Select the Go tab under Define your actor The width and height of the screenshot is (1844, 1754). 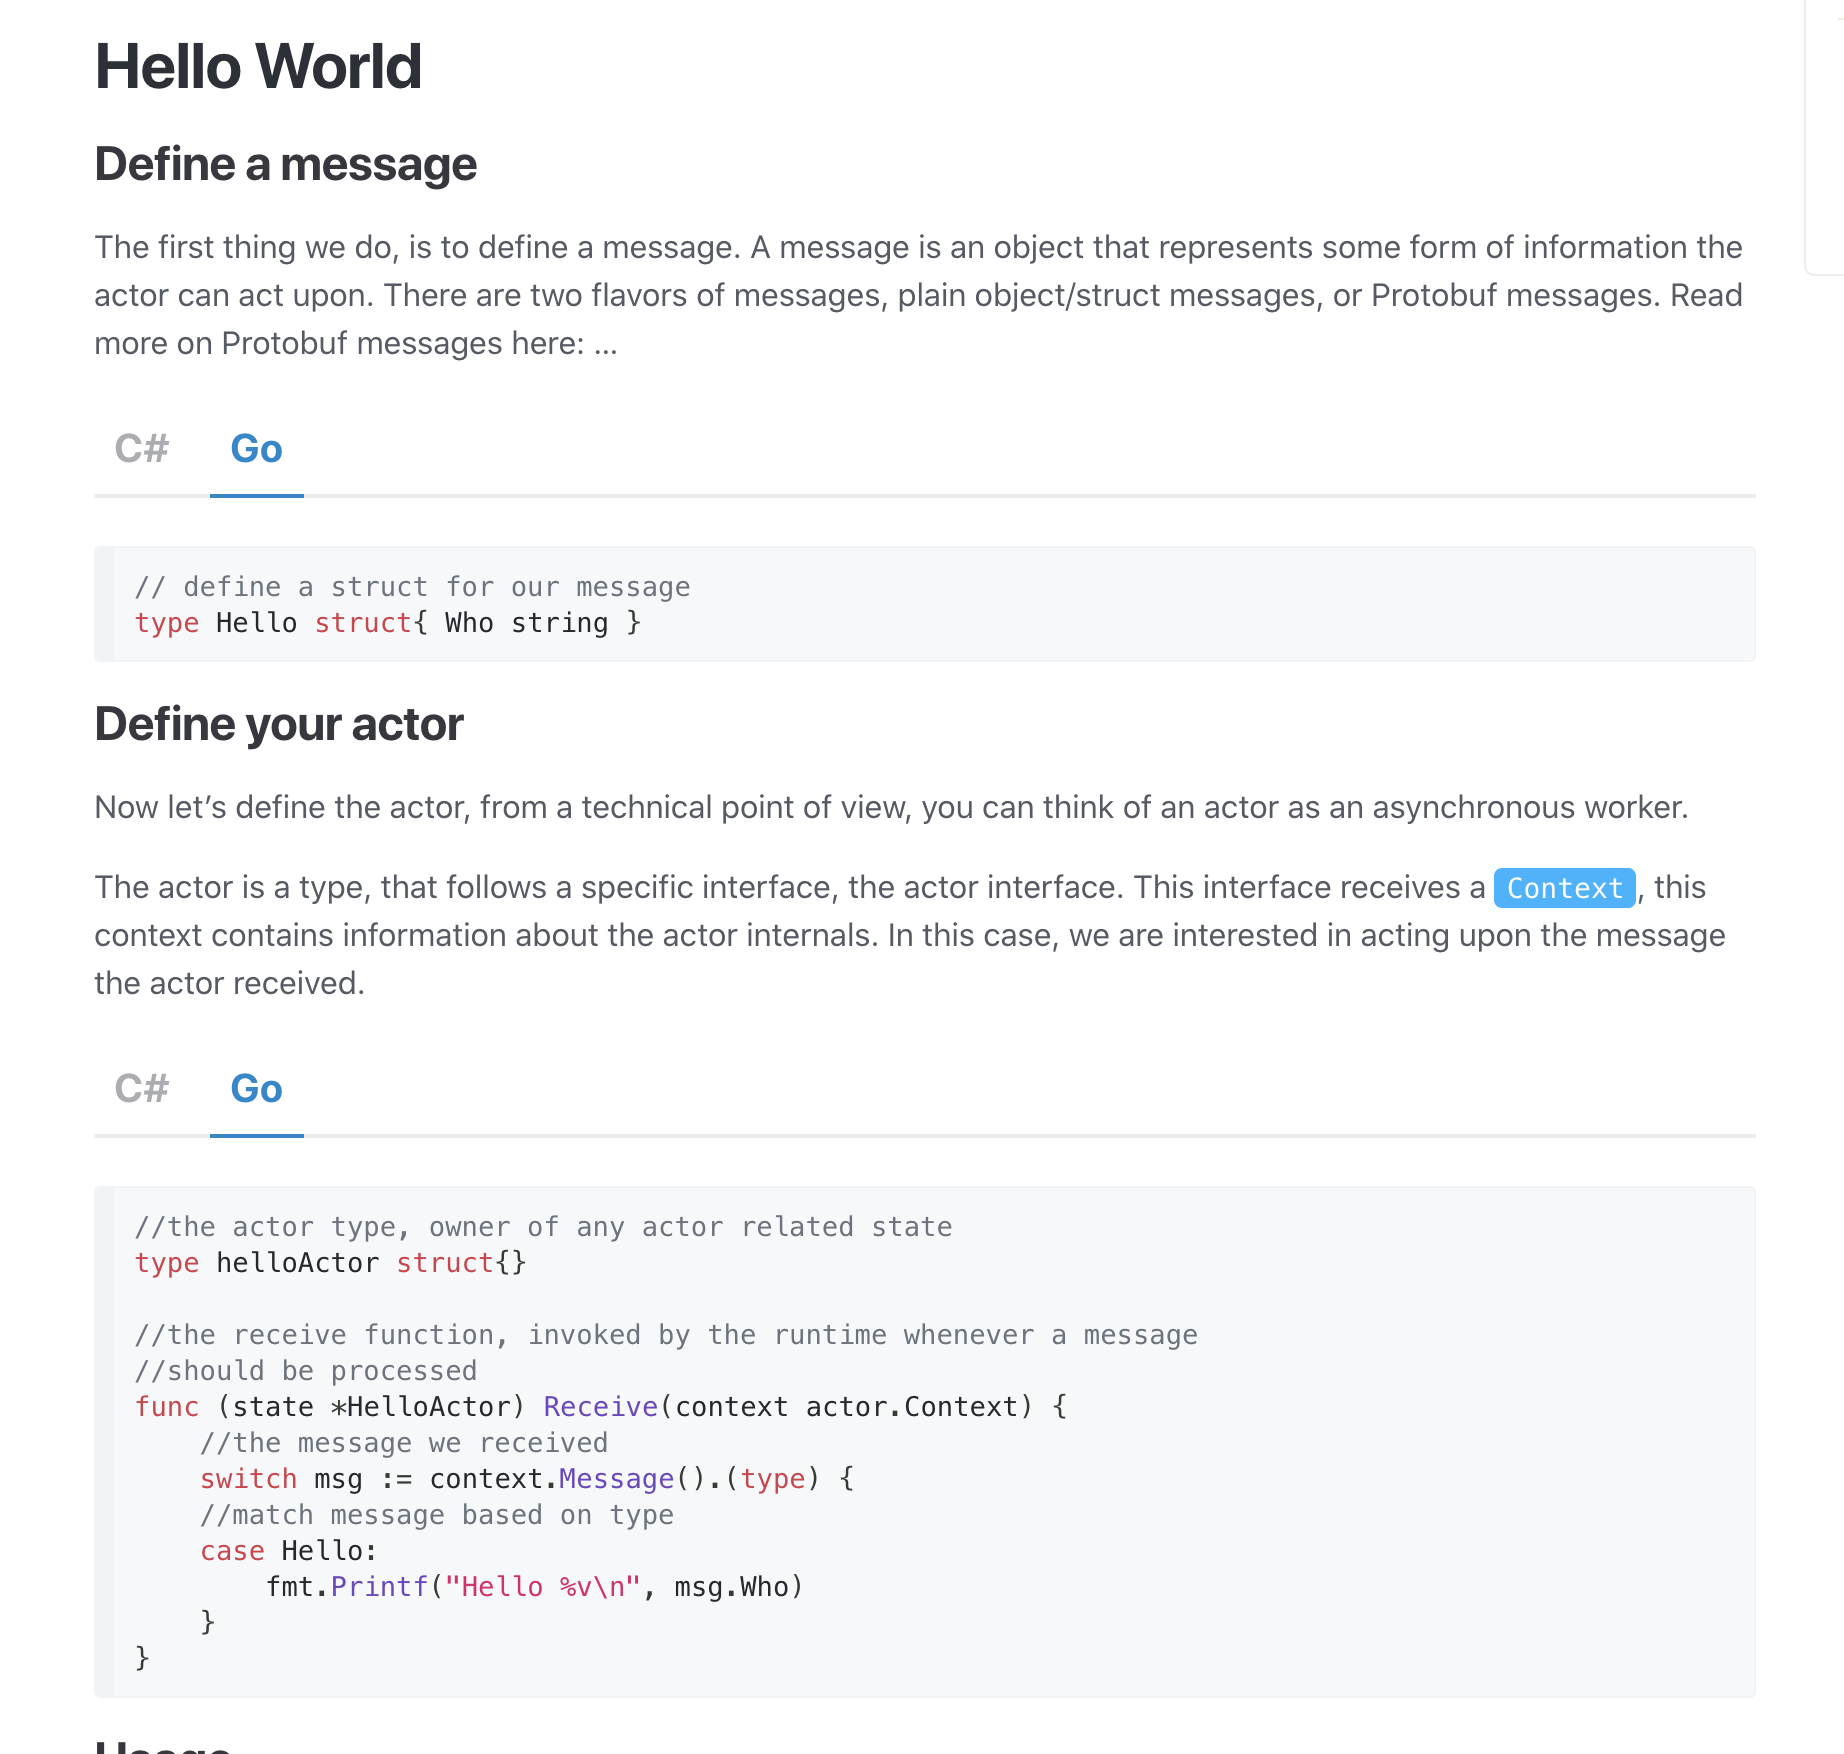[256, 1089]
